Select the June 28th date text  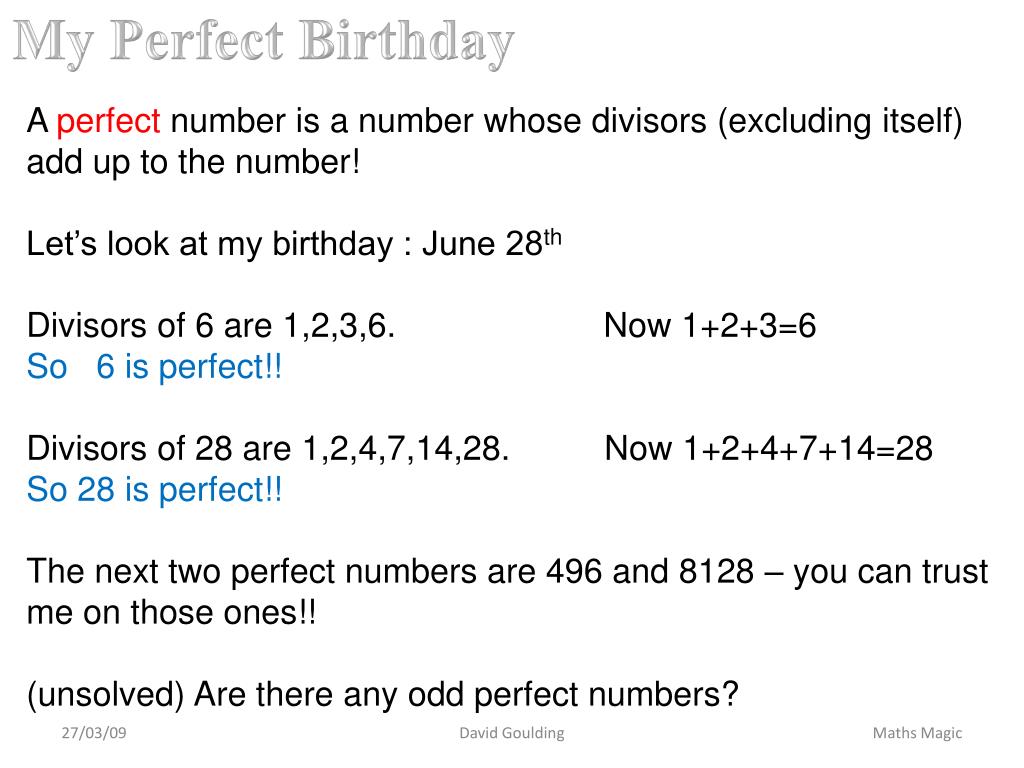[x=492, y=243]
